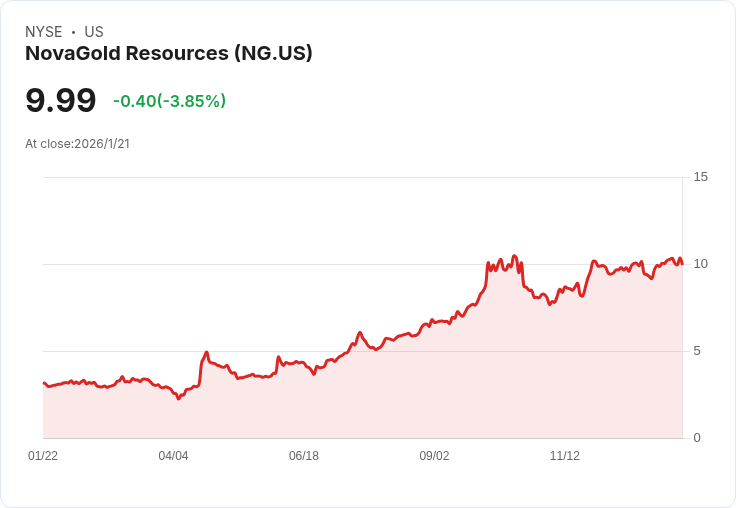This screenshot has height=508, width=736.
Task: Click the 09/02 date axis label
Action: [x=434, y=456]
